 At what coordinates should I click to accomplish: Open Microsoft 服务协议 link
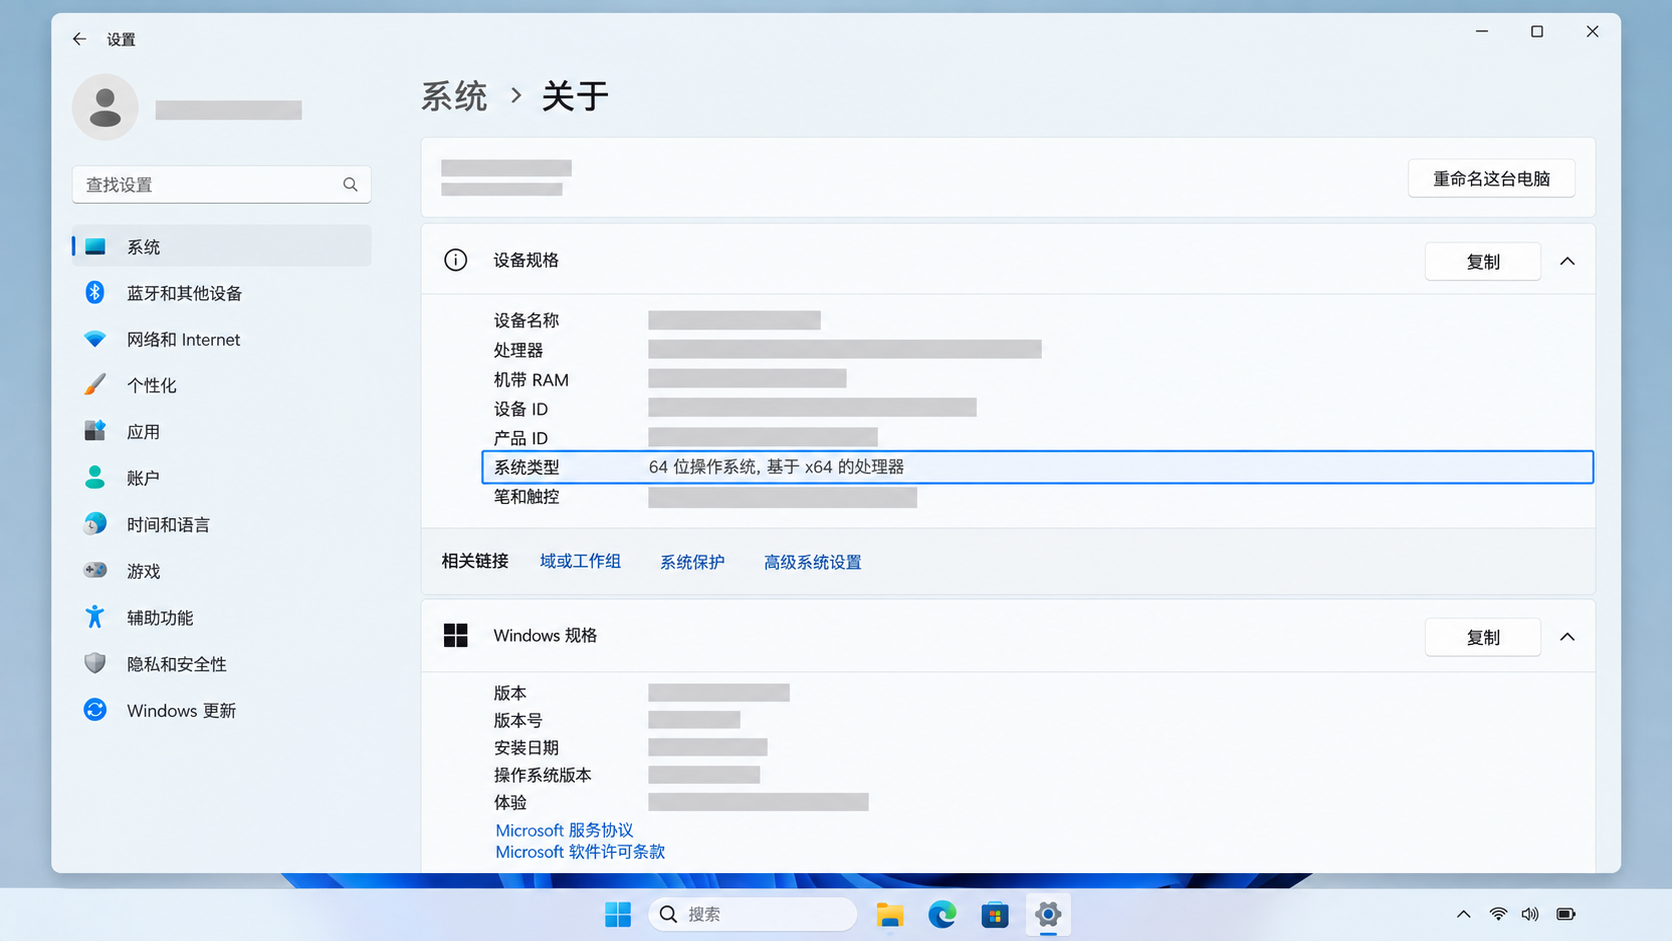tap(564, 830)
